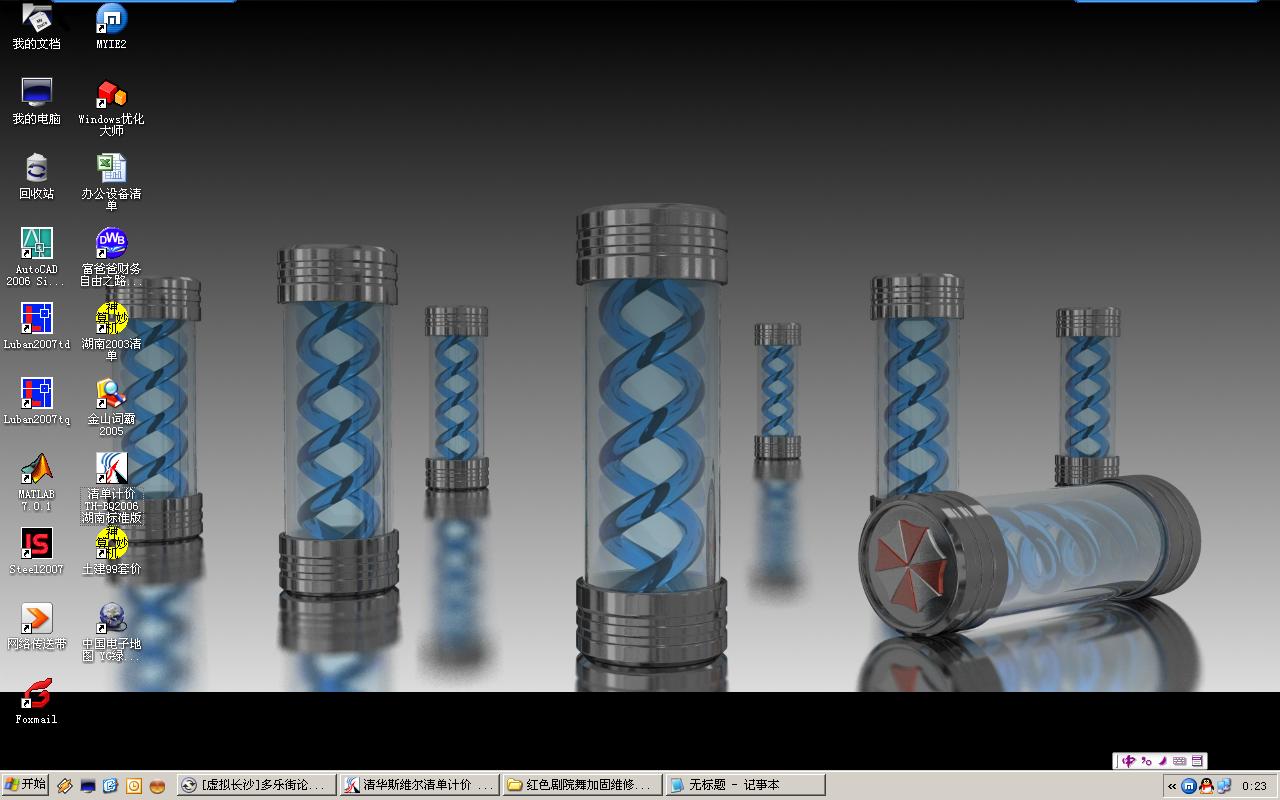Click the Windows优化大师 desktop icon
This screenshot has width=1280, height=800.
pos(111,94)
